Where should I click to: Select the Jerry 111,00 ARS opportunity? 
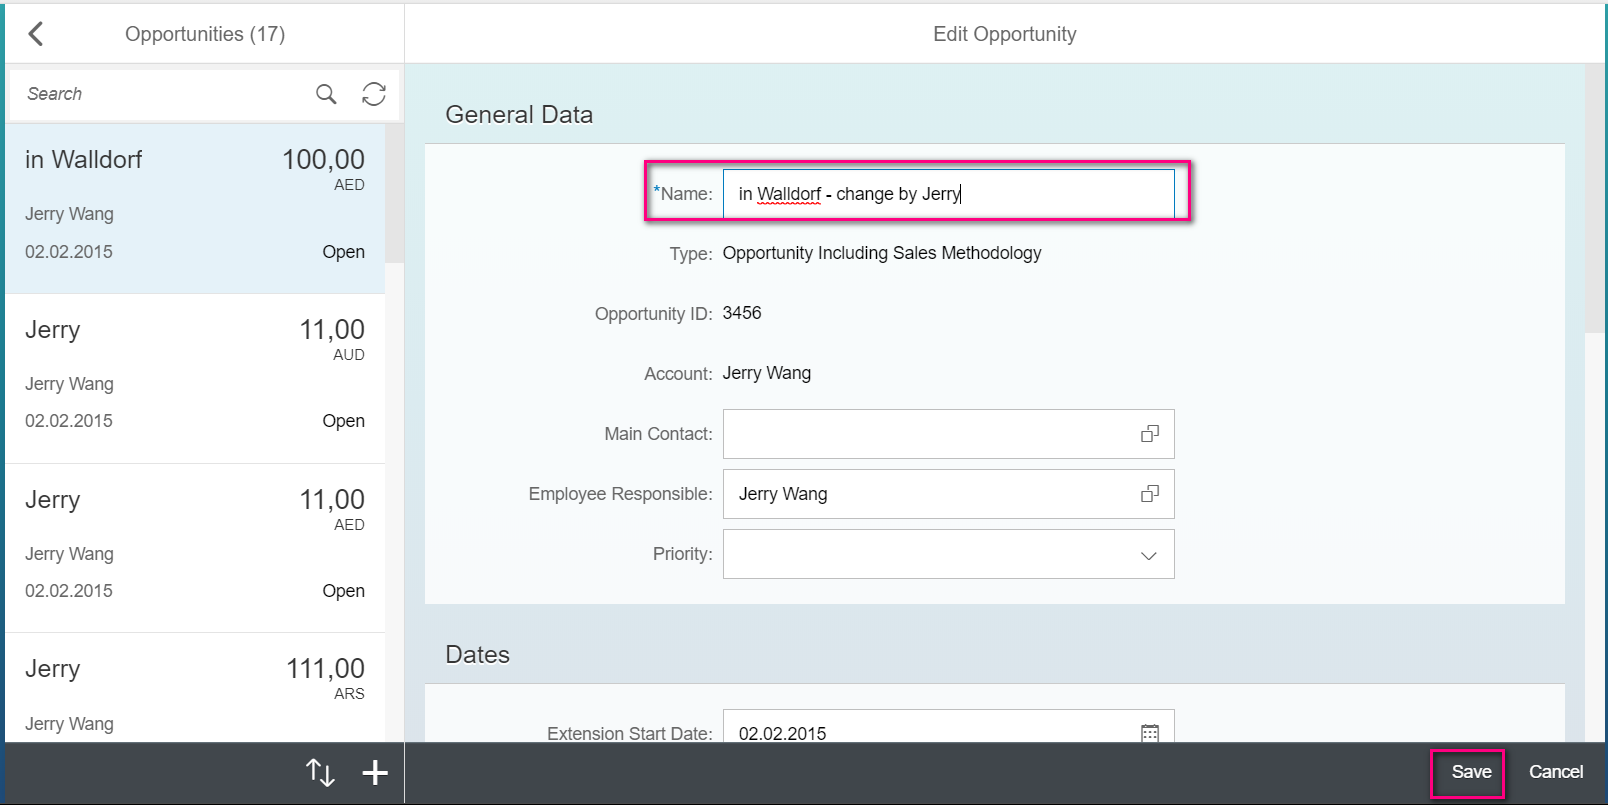[195, 690]
